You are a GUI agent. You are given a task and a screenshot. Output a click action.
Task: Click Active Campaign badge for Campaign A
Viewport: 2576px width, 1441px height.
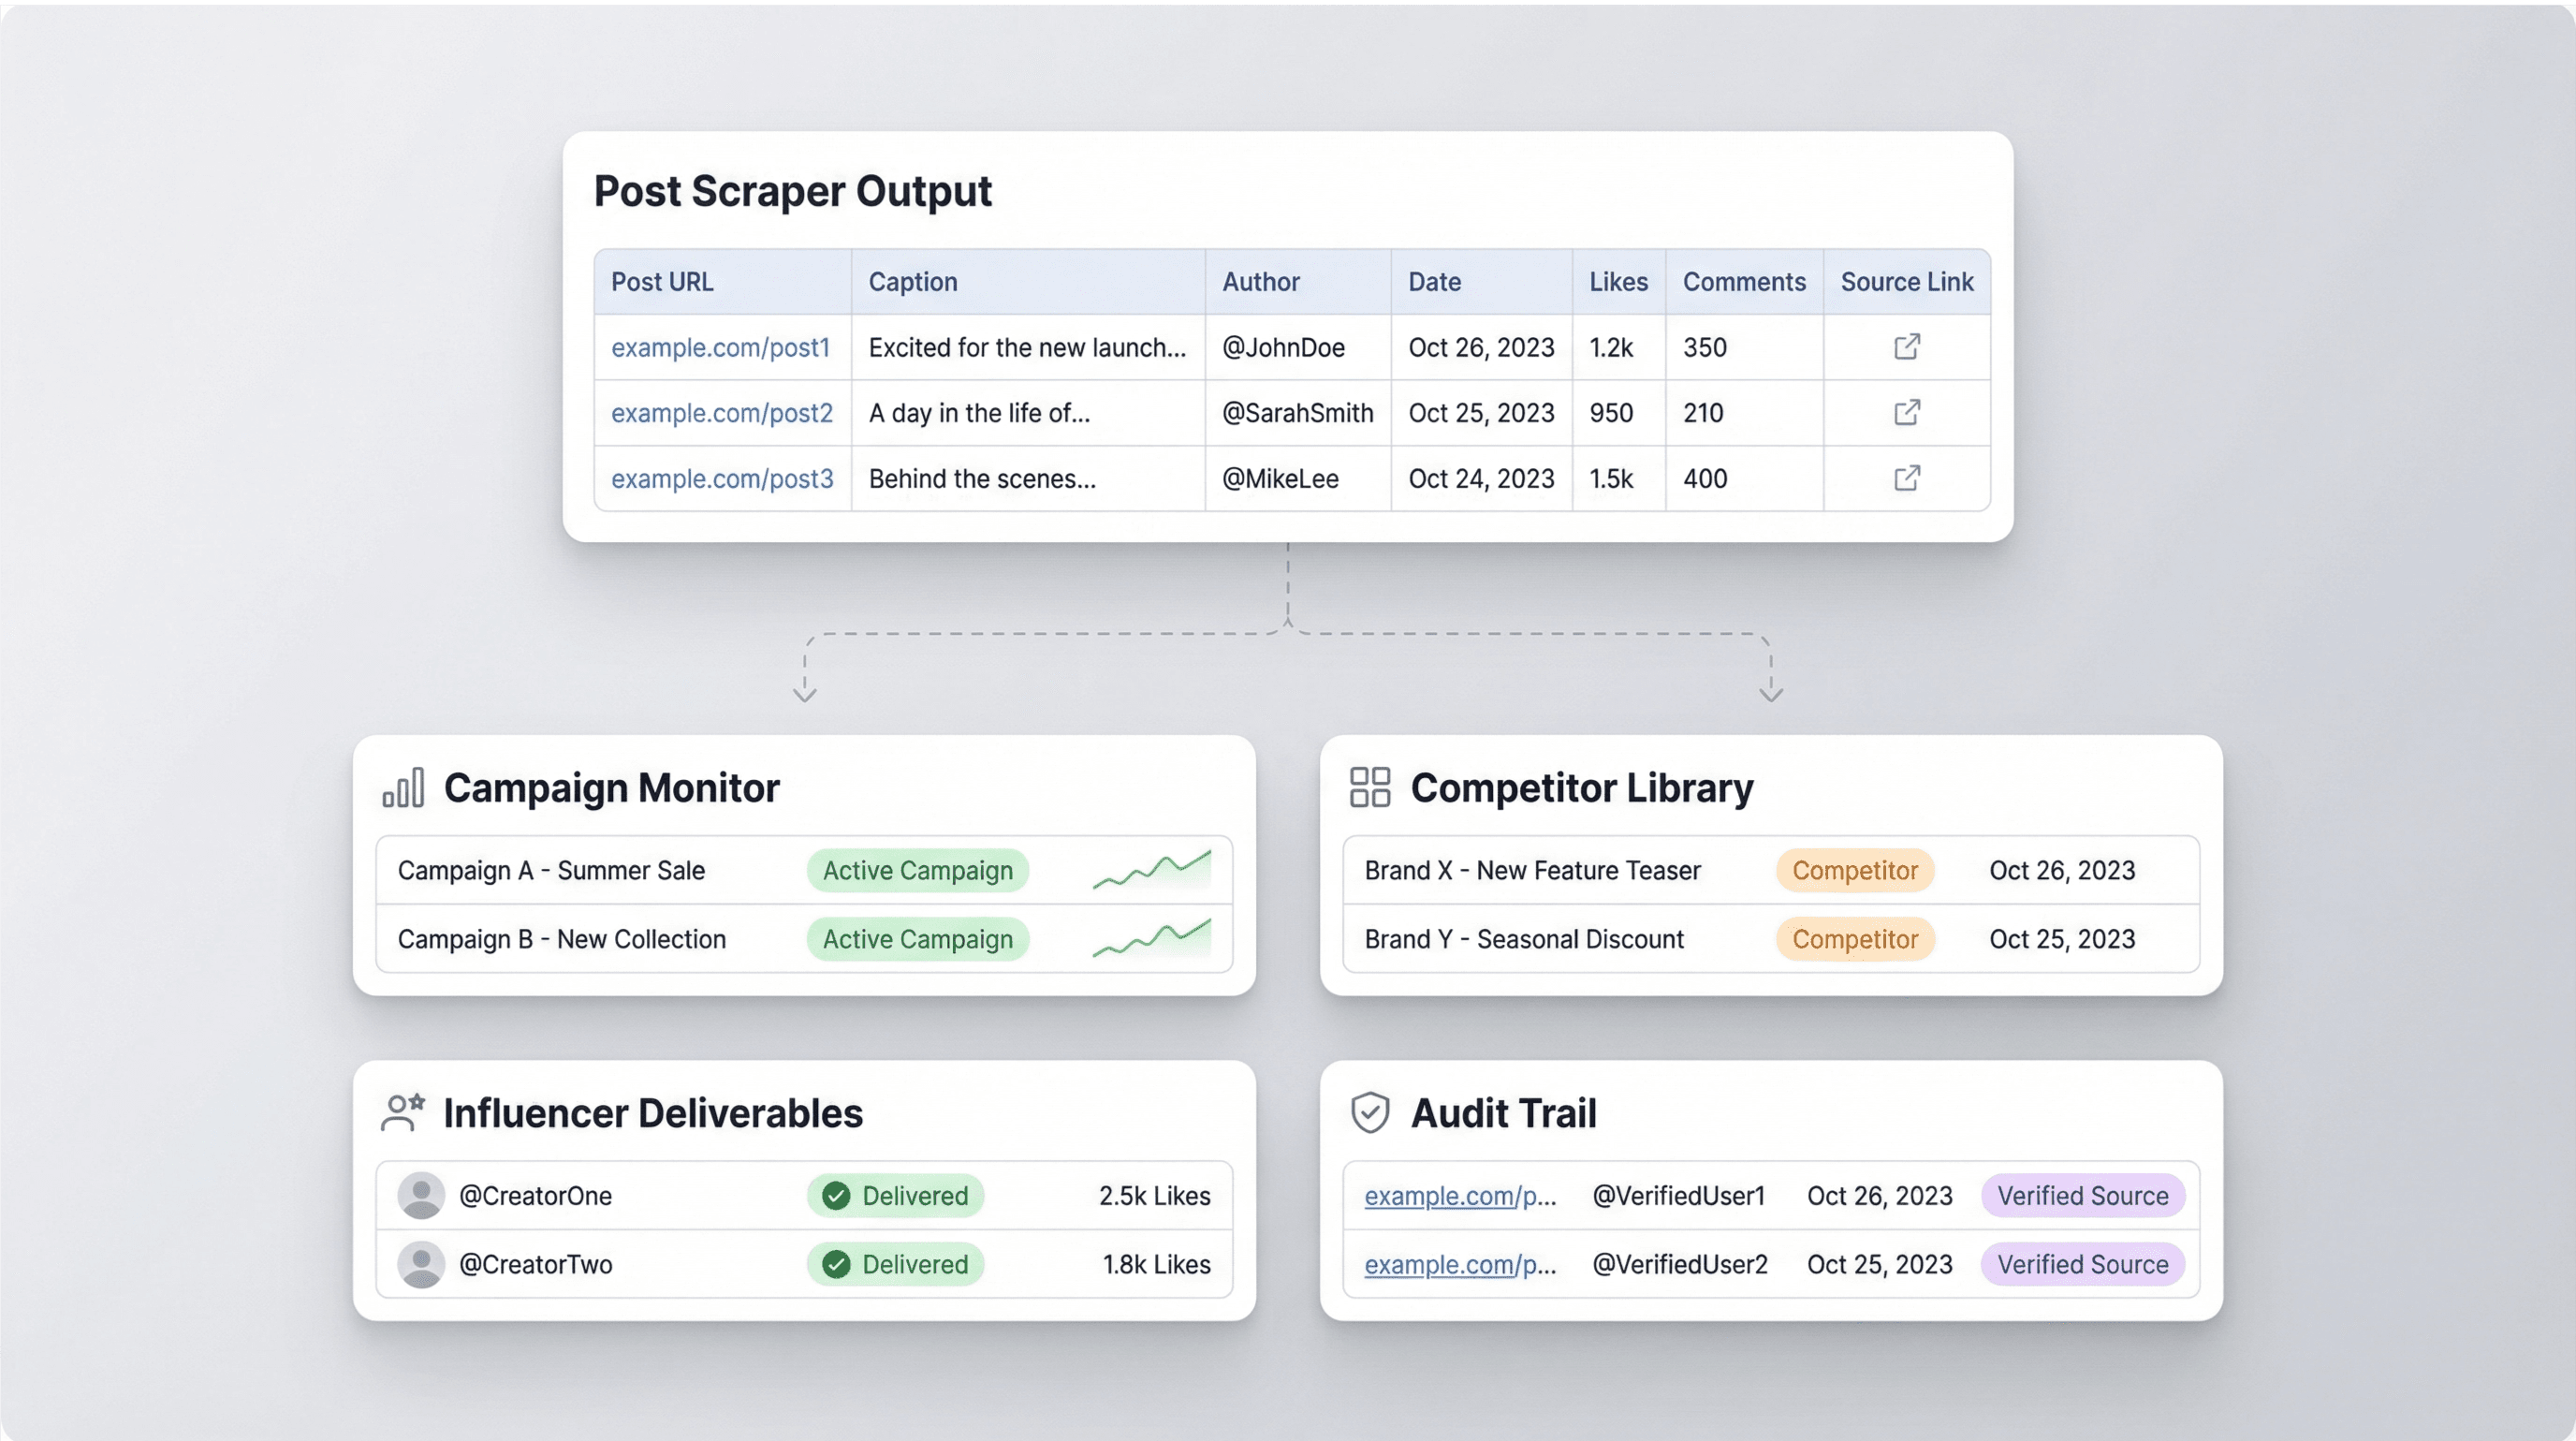click(917, 870)
